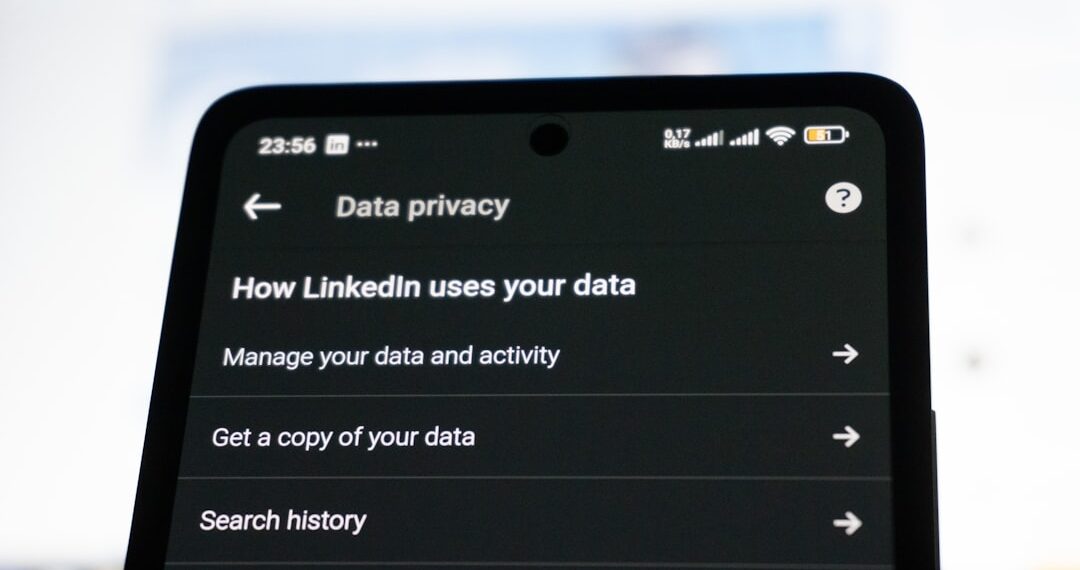The height and width of the screenshot is (570, 1080).
Task: Open arrow beside Search history
Action: (847, 523)
